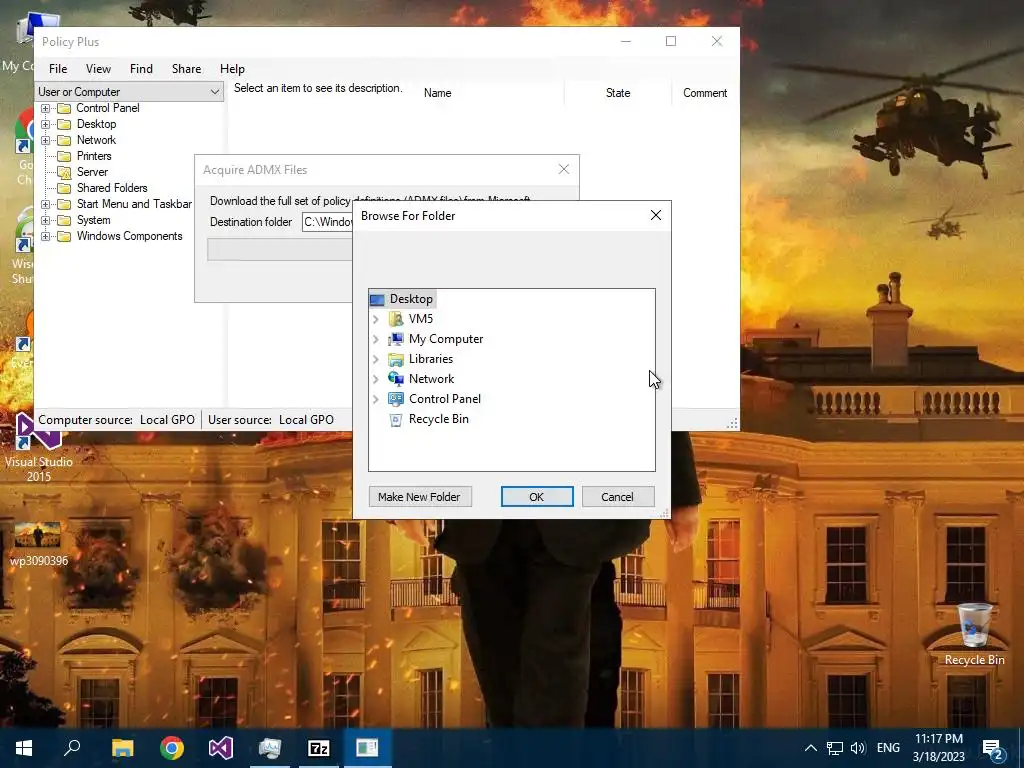Close the Browse For Folder dialog
Image resolution: width=1024 pixels, height=768 pixels.
click(656, 216)
